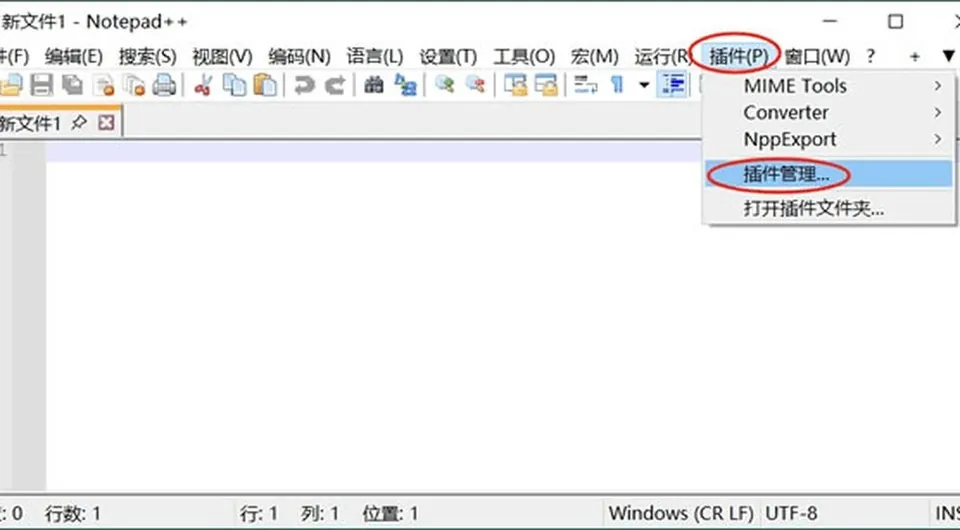
Task: Select the 新文件1 document tab
Action: [x=60, y=122]
